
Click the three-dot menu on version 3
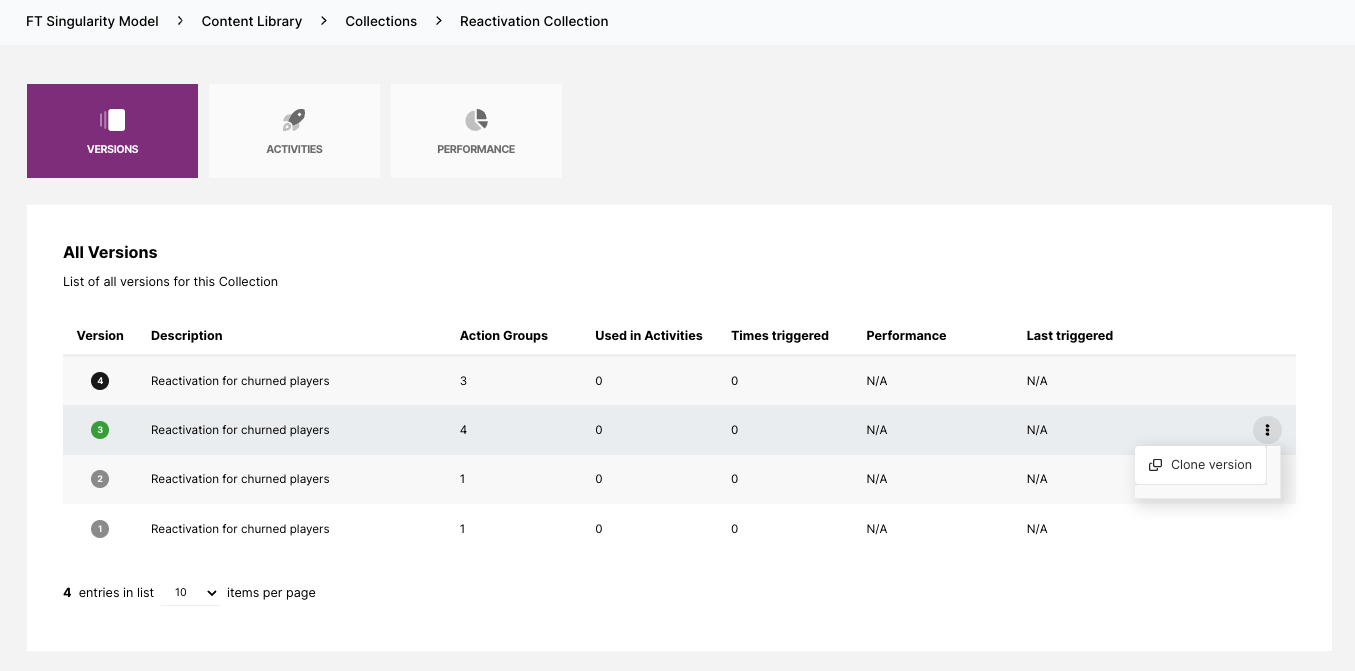click(1267, 430)
